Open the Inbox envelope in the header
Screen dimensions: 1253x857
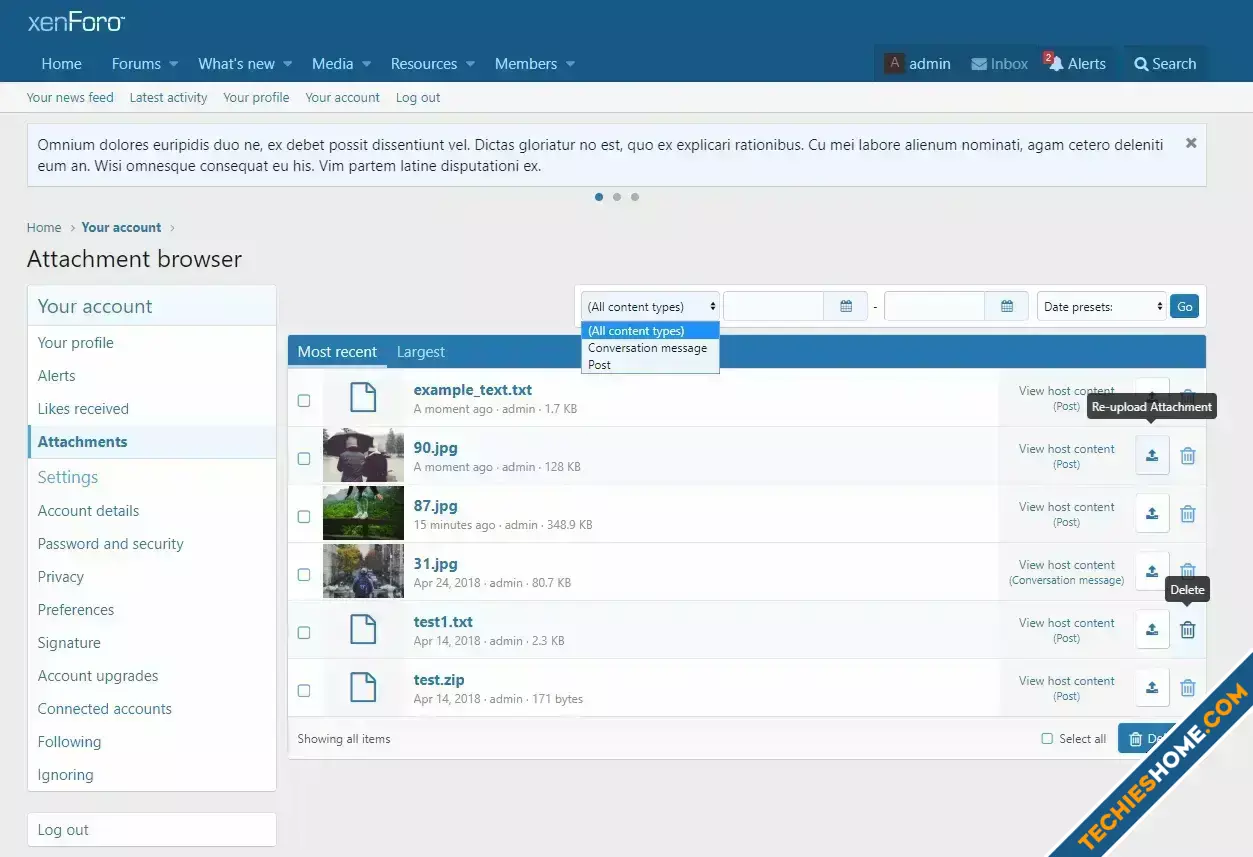pos(1000,64)
